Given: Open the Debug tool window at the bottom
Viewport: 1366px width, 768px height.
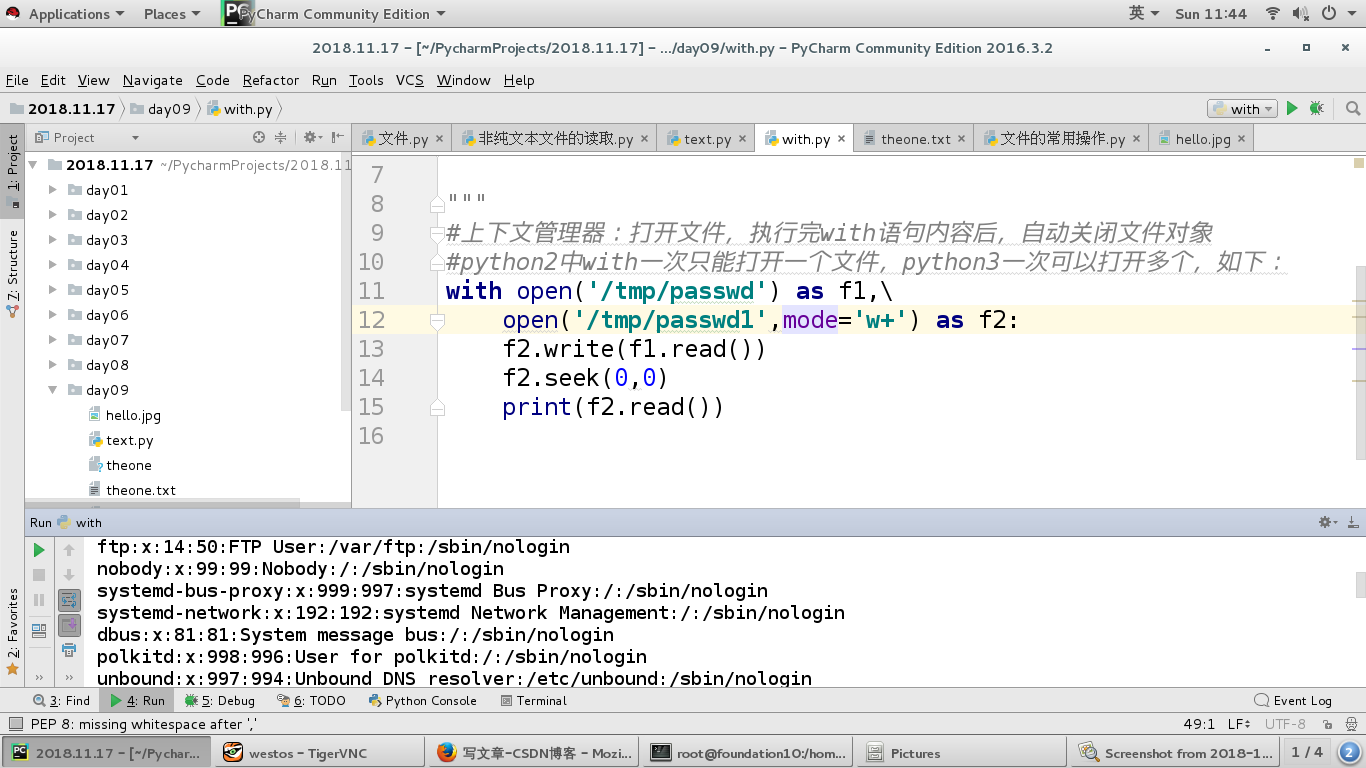Looking at the screenshot, I should (x=220, y=701).
